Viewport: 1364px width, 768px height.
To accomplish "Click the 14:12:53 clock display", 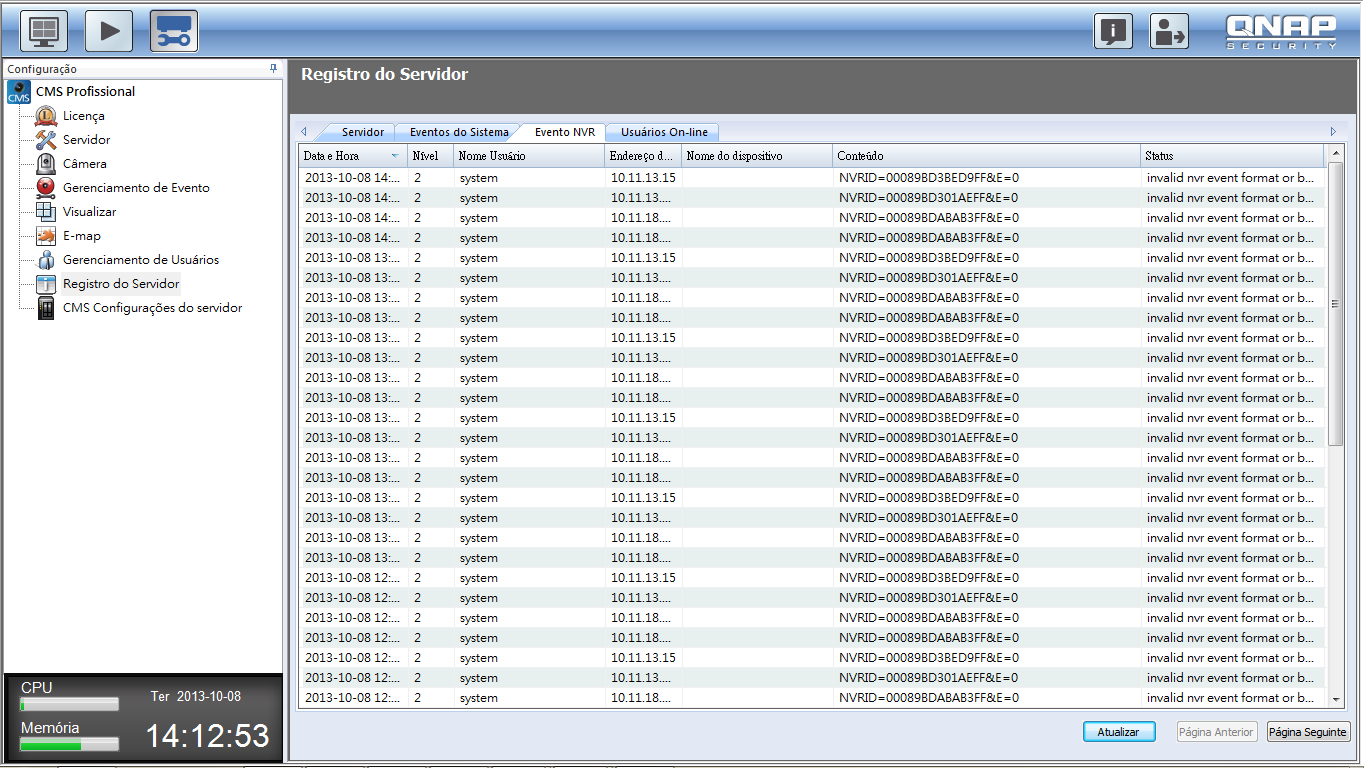I will click(x=208, y=736).
